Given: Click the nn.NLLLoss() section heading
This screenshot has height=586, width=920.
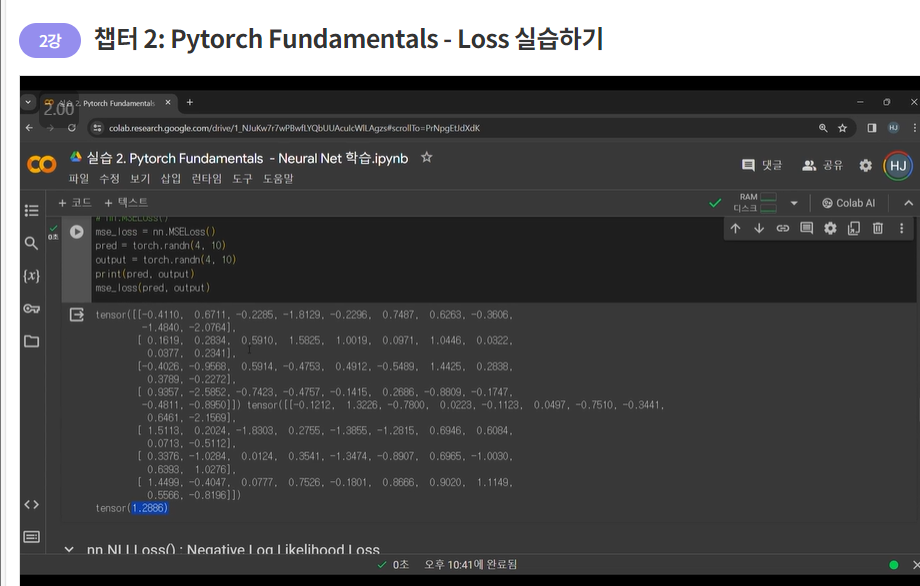Looking at the screenshot, I should 233,550.
